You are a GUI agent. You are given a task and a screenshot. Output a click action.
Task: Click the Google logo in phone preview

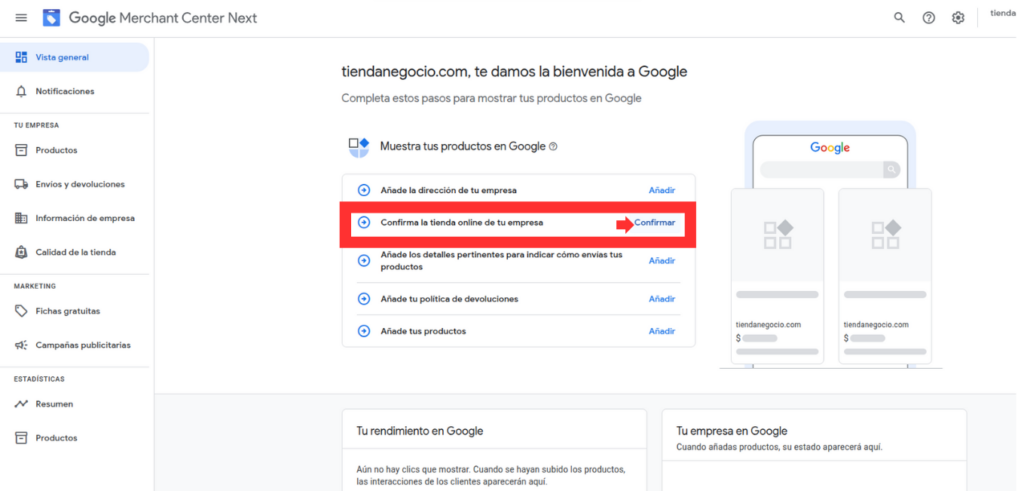[830, 148]
